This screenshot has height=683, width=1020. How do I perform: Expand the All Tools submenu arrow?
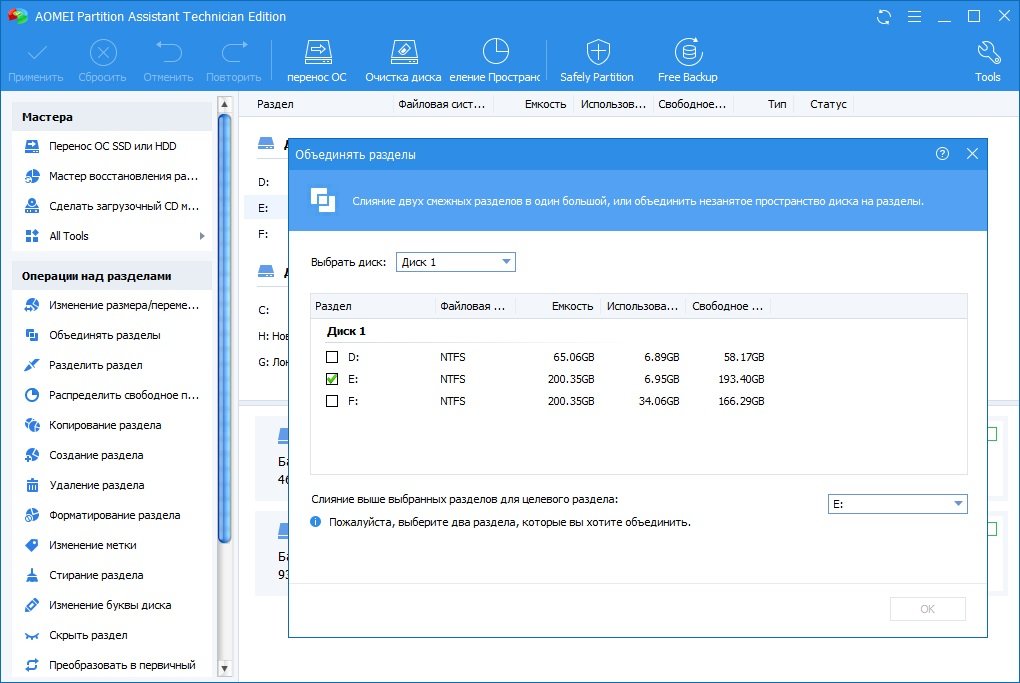(202, 236)
